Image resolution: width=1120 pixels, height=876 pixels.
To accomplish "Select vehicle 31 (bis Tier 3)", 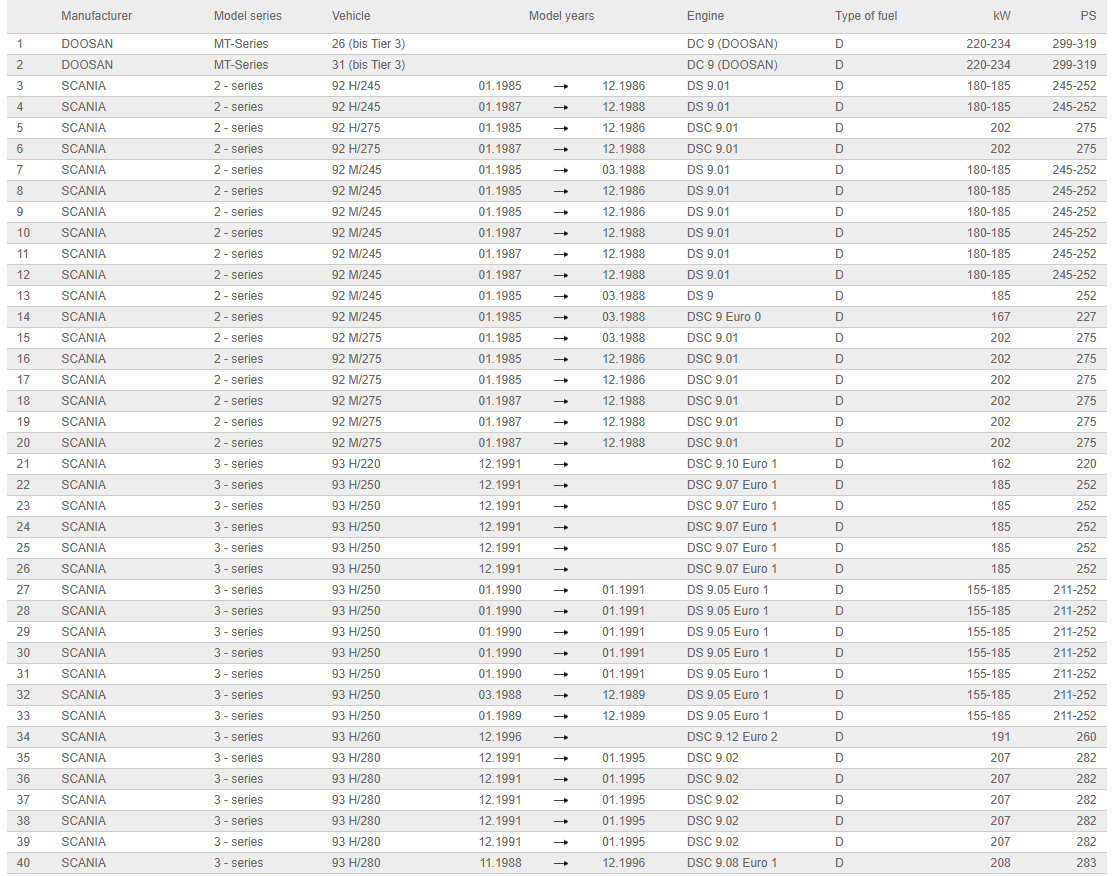I will [368, 65].
